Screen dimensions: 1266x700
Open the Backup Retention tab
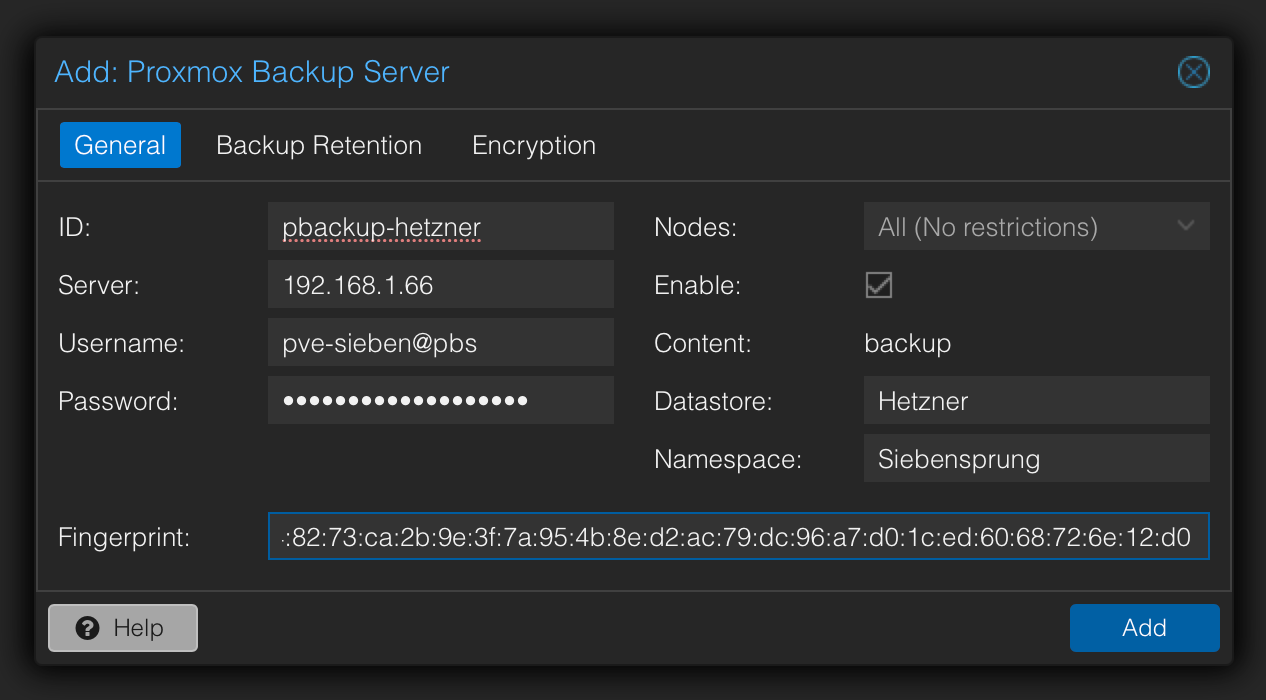point(319,145)
